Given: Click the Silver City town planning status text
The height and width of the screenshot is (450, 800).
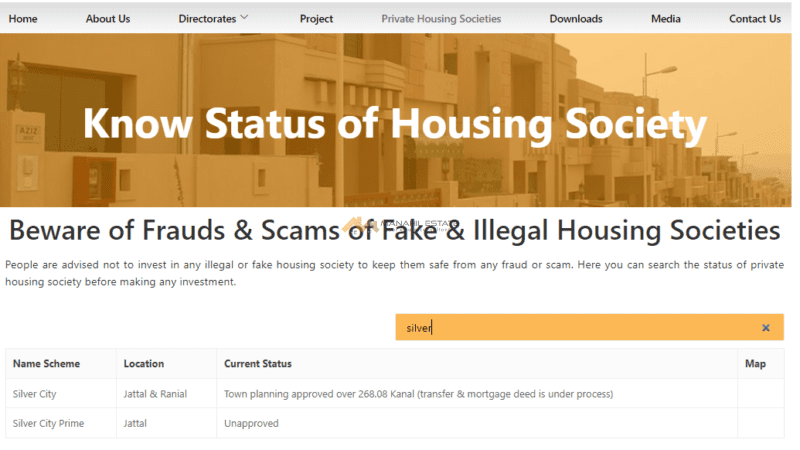Looking at the screenshot, I should (x=418, y=394).
